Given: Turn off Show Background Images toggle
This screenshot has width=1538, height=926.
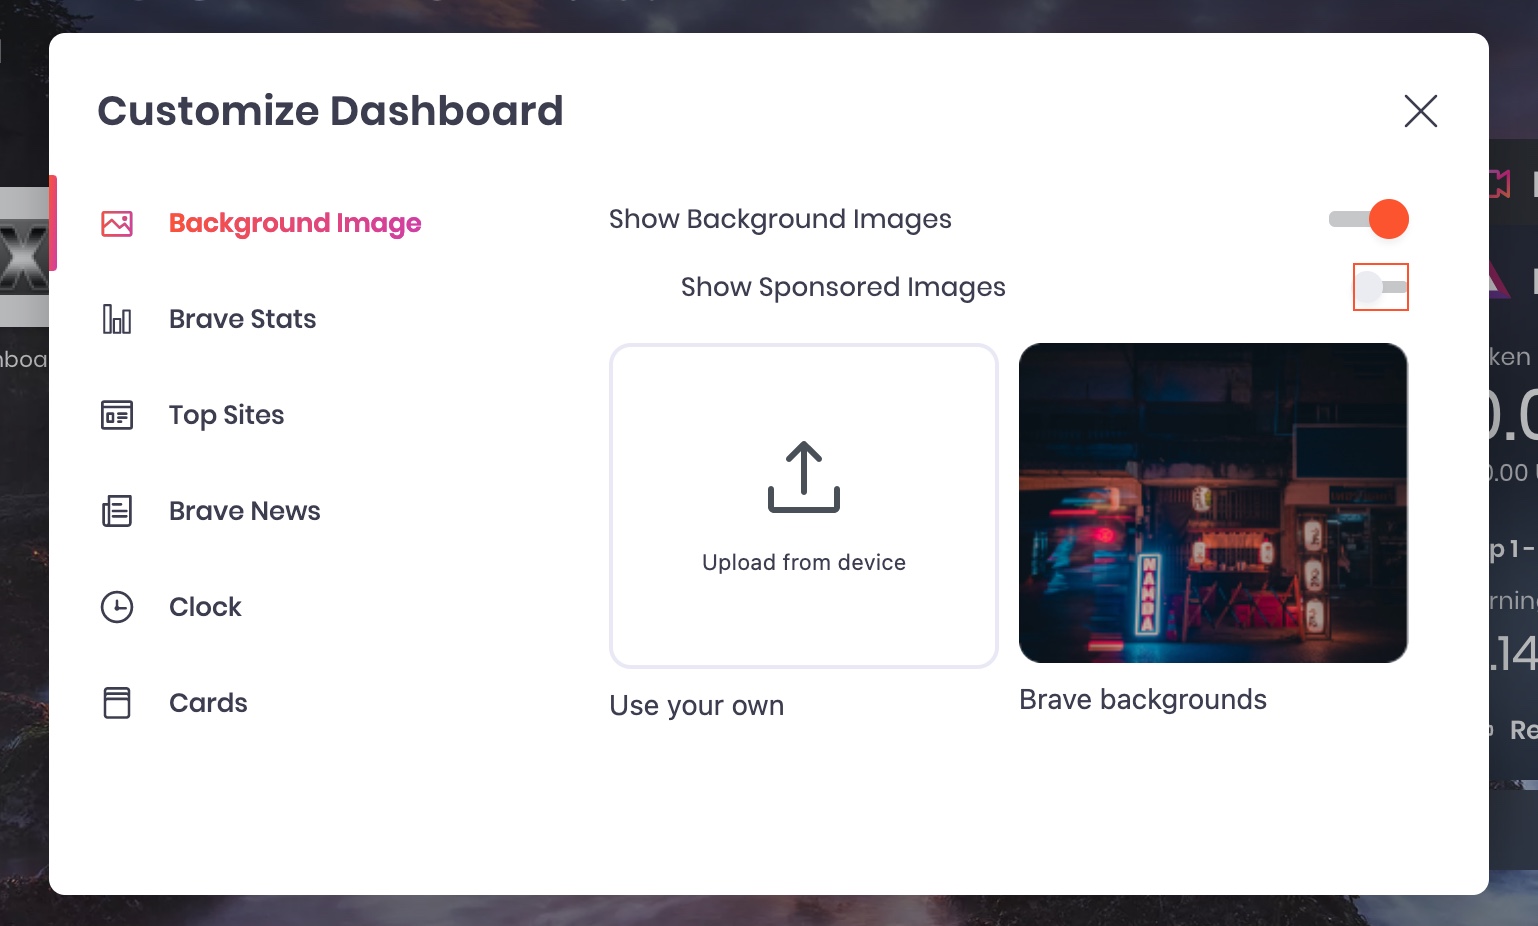Looking at the screenshot, I should (x=1368, y=219).
